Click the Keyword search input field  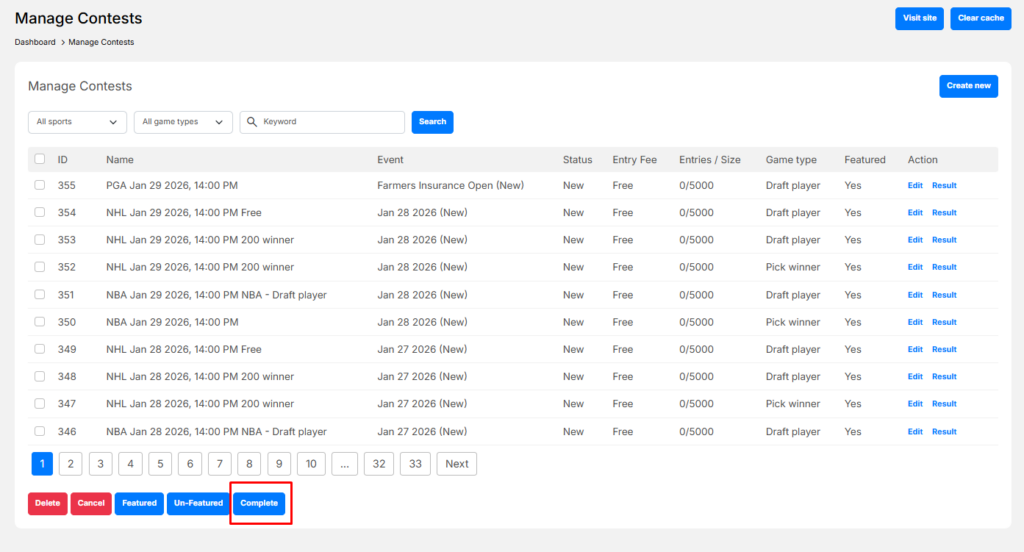(330, 122)
